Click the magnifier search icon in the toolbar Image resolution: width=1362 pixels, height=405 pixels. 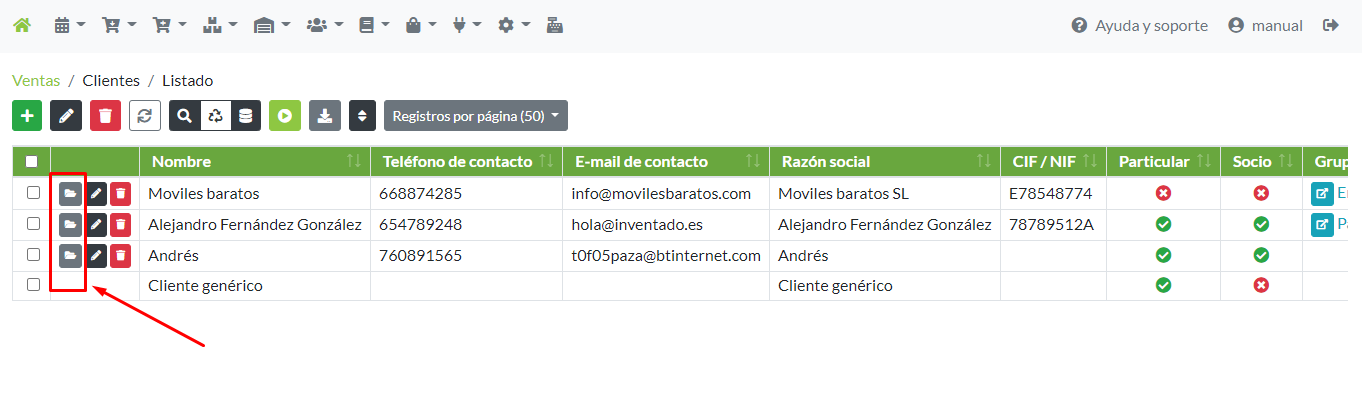(x=185, y=116)
